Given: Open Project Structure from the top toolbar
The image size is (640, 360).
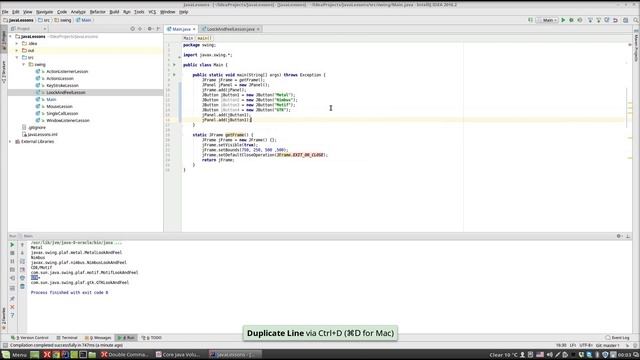Looking at the screenshot, I should (625, 20).
